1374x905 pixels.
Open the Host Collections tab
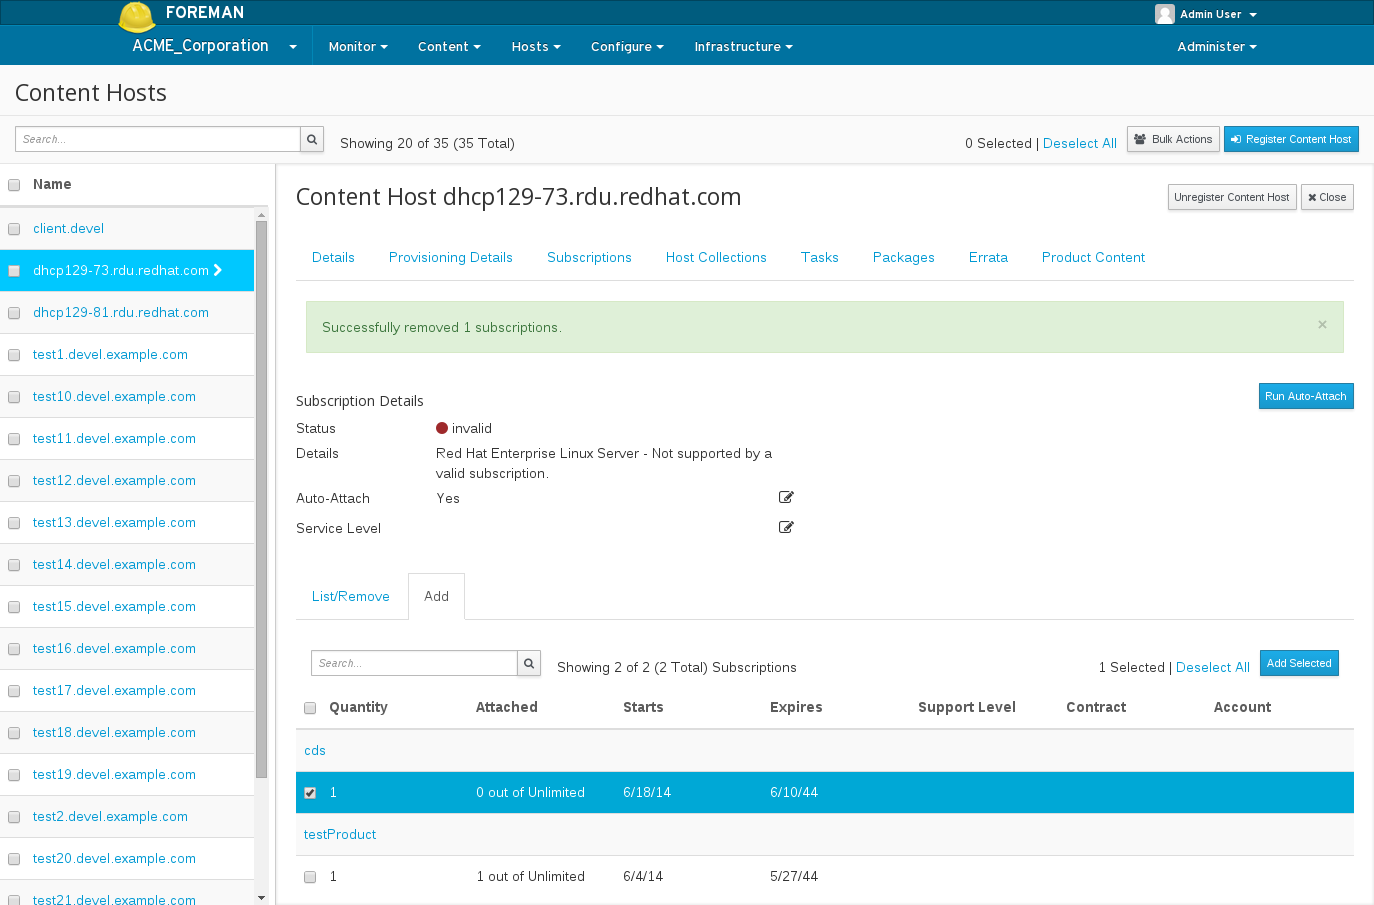pyautogui.click(x=716, y=257)
